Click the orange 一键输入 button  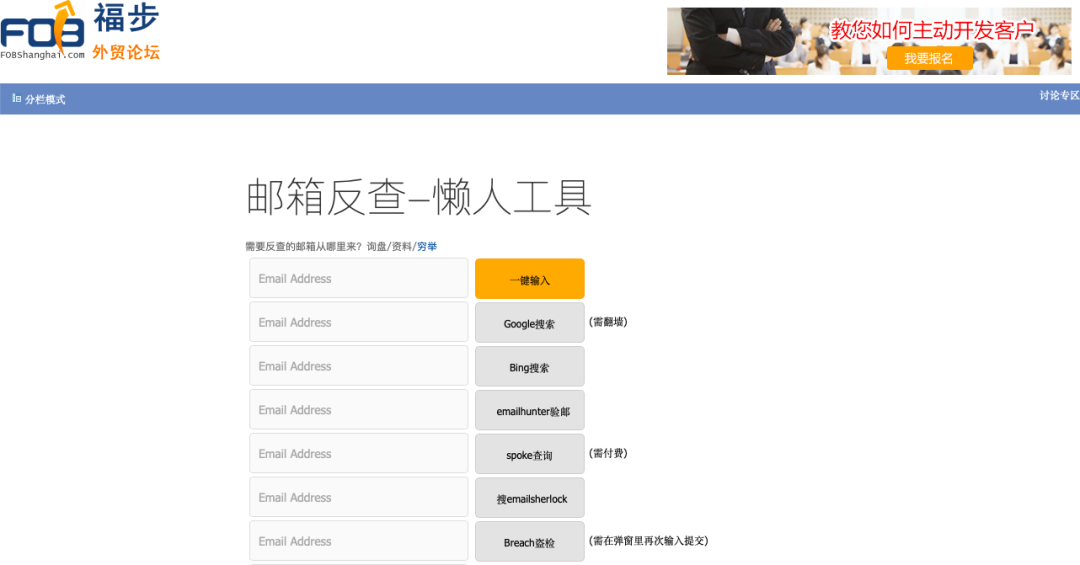coord(530,279)
